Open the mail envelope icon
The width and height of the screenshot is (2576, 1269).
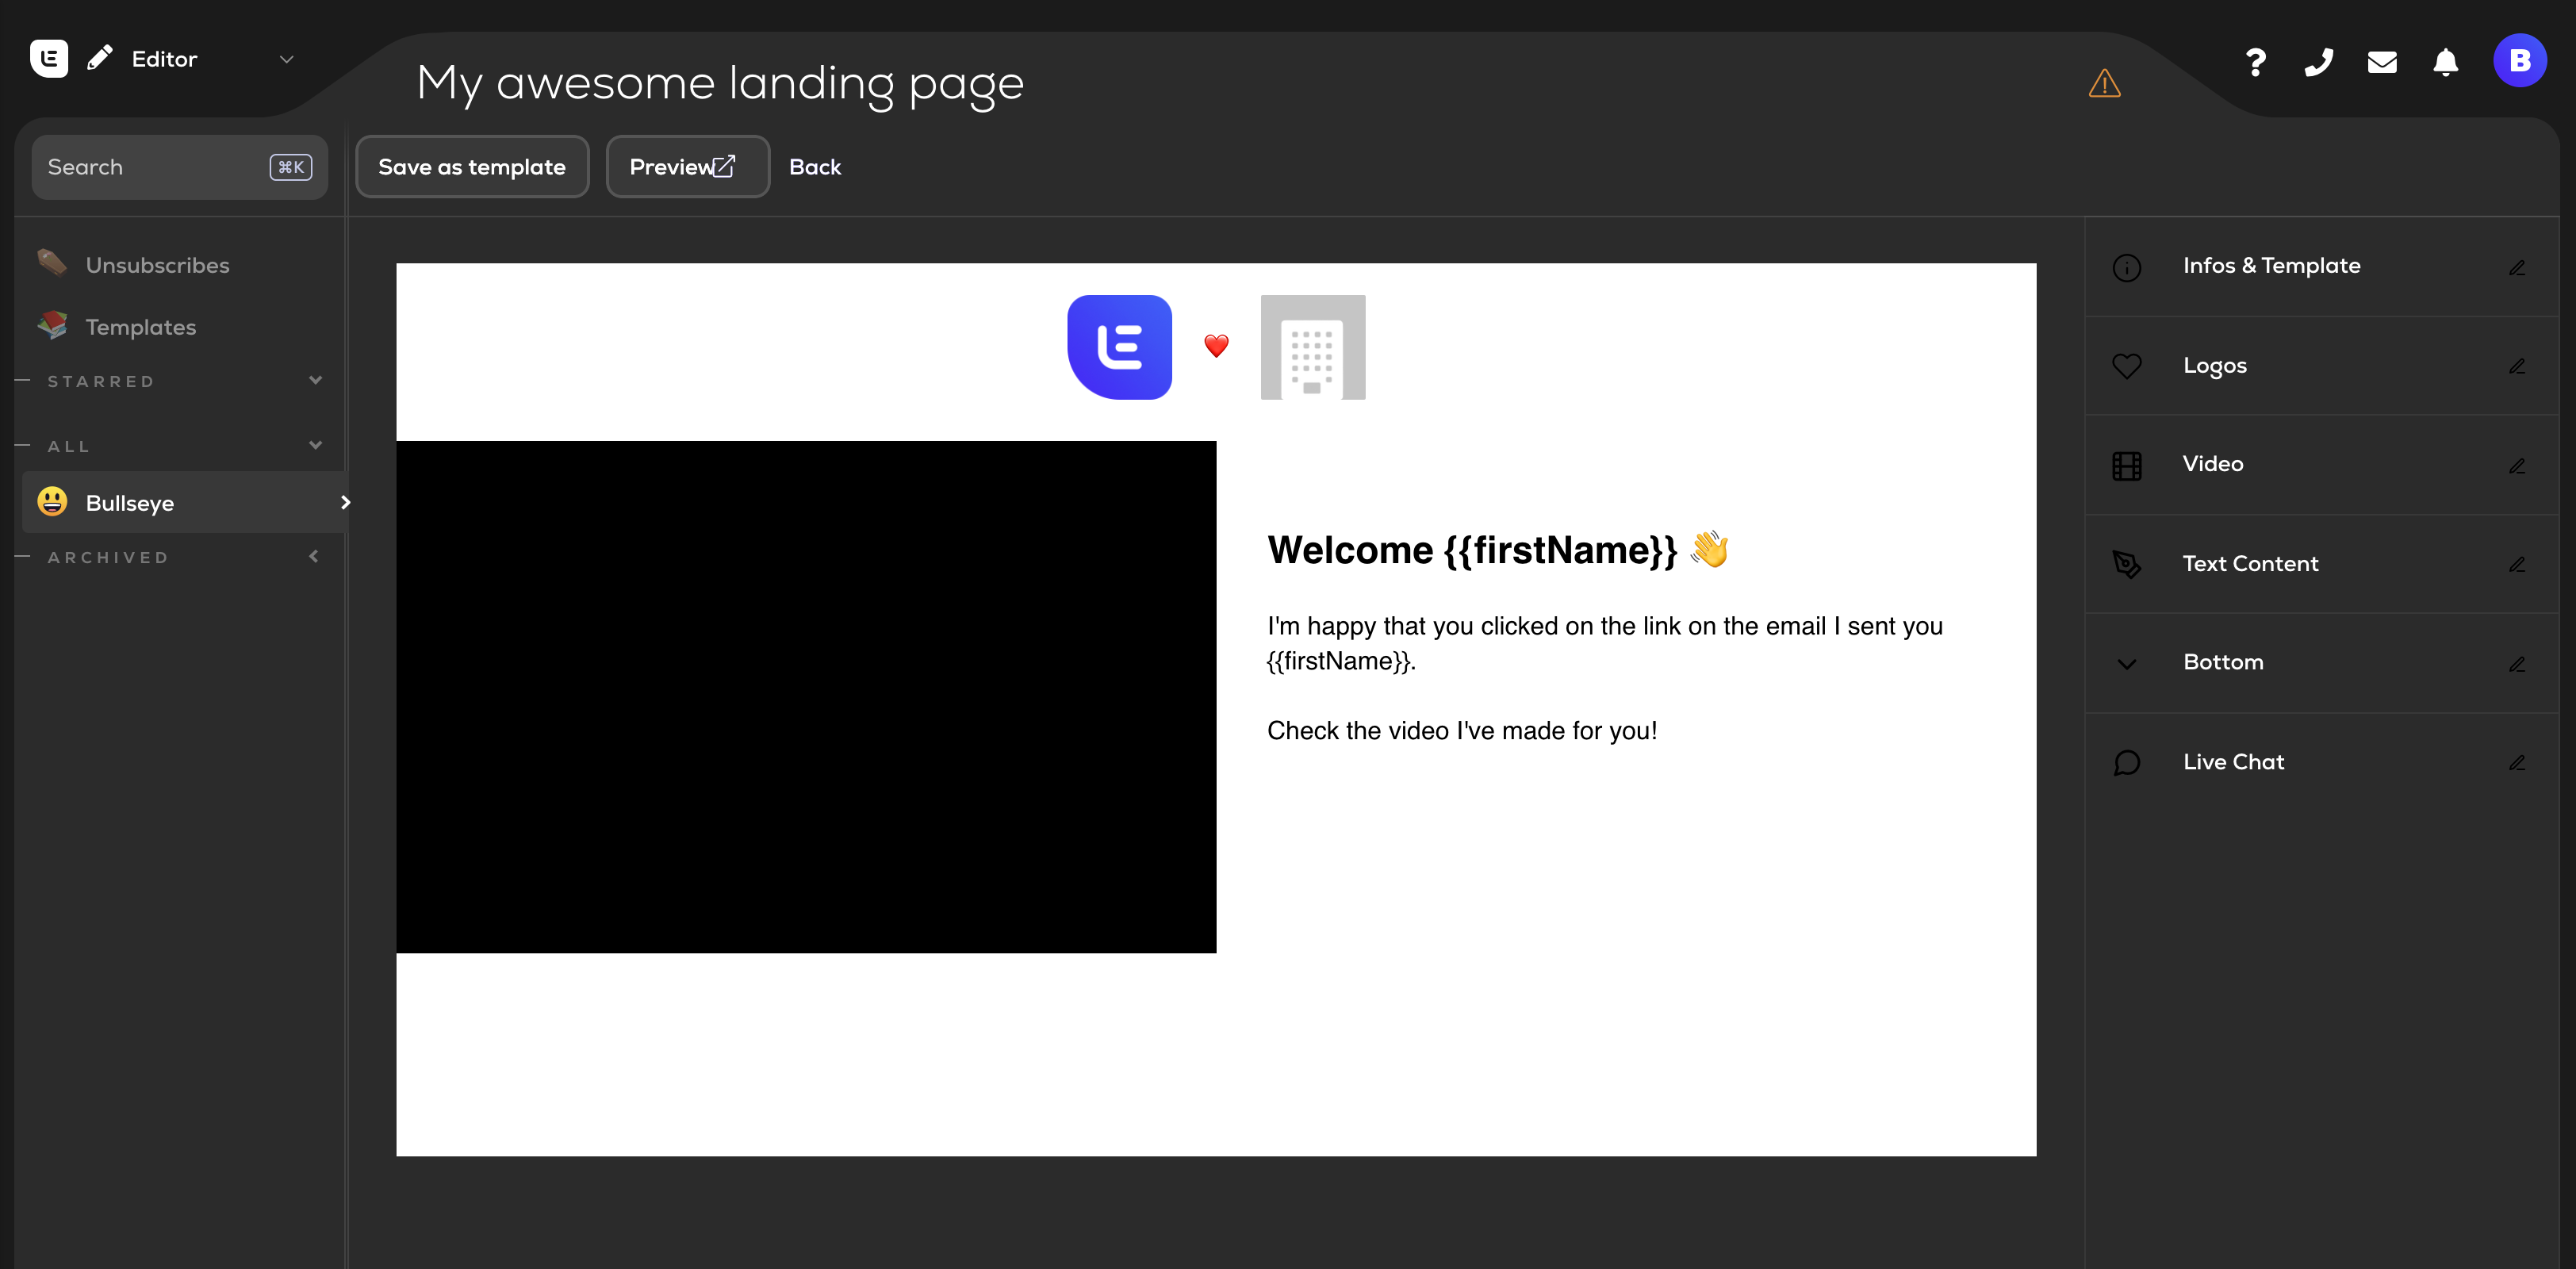tap(2382, 62)
